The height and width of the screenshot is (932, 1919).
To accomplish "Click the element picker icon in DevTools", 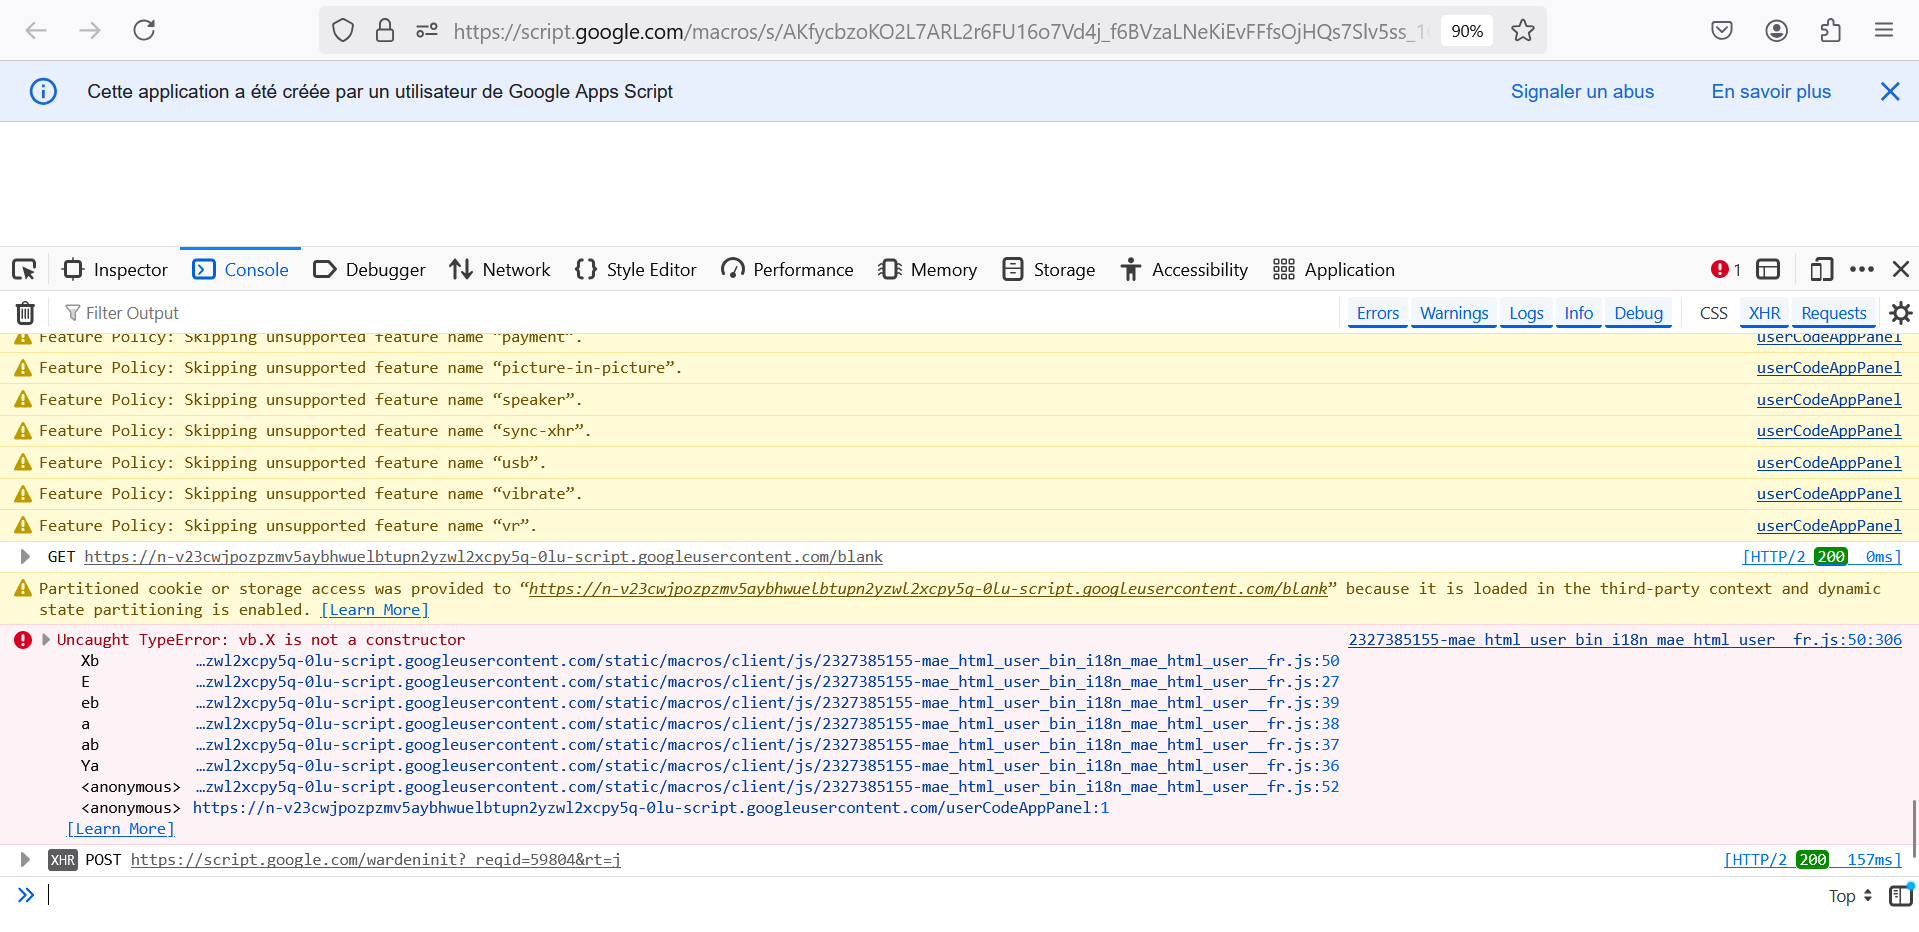I will coord(24,269).
